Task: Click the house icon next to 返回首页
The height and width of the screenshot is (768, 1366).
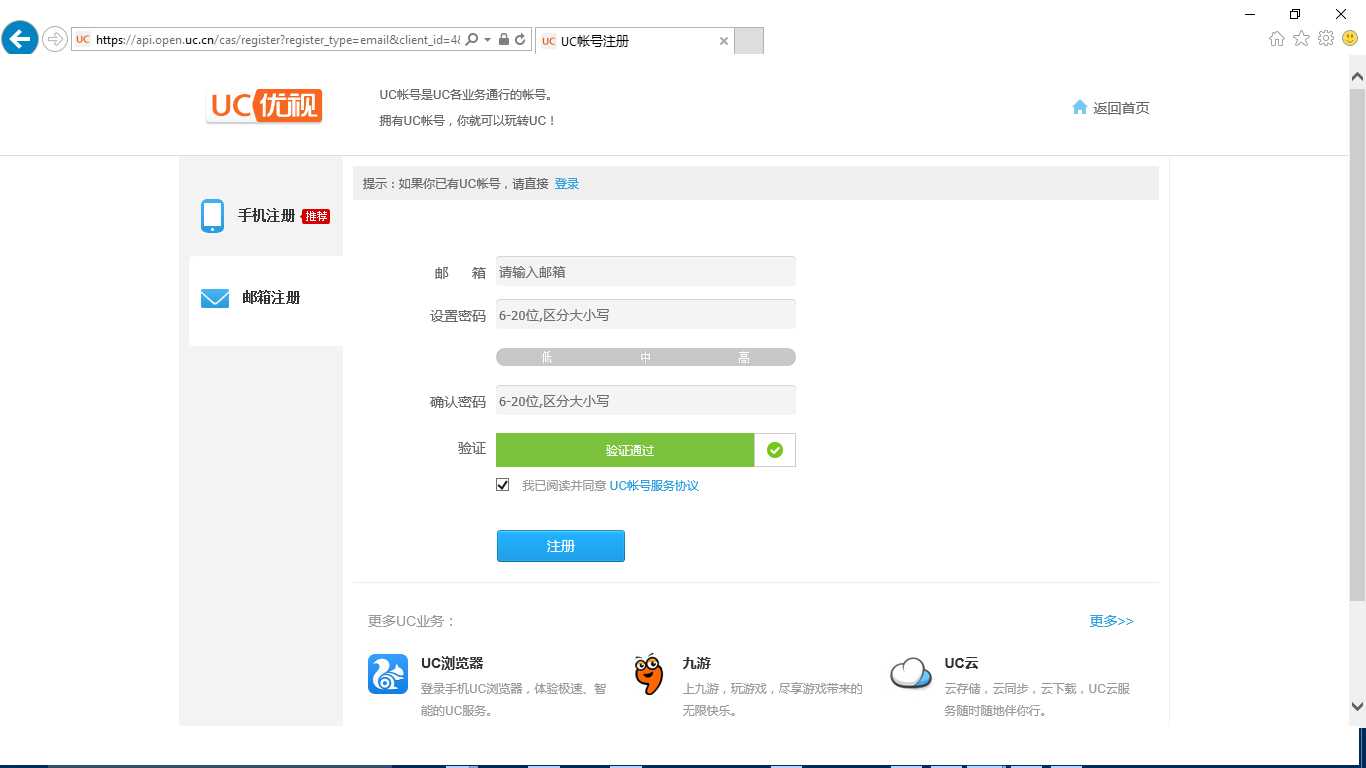Action: 1079,106
